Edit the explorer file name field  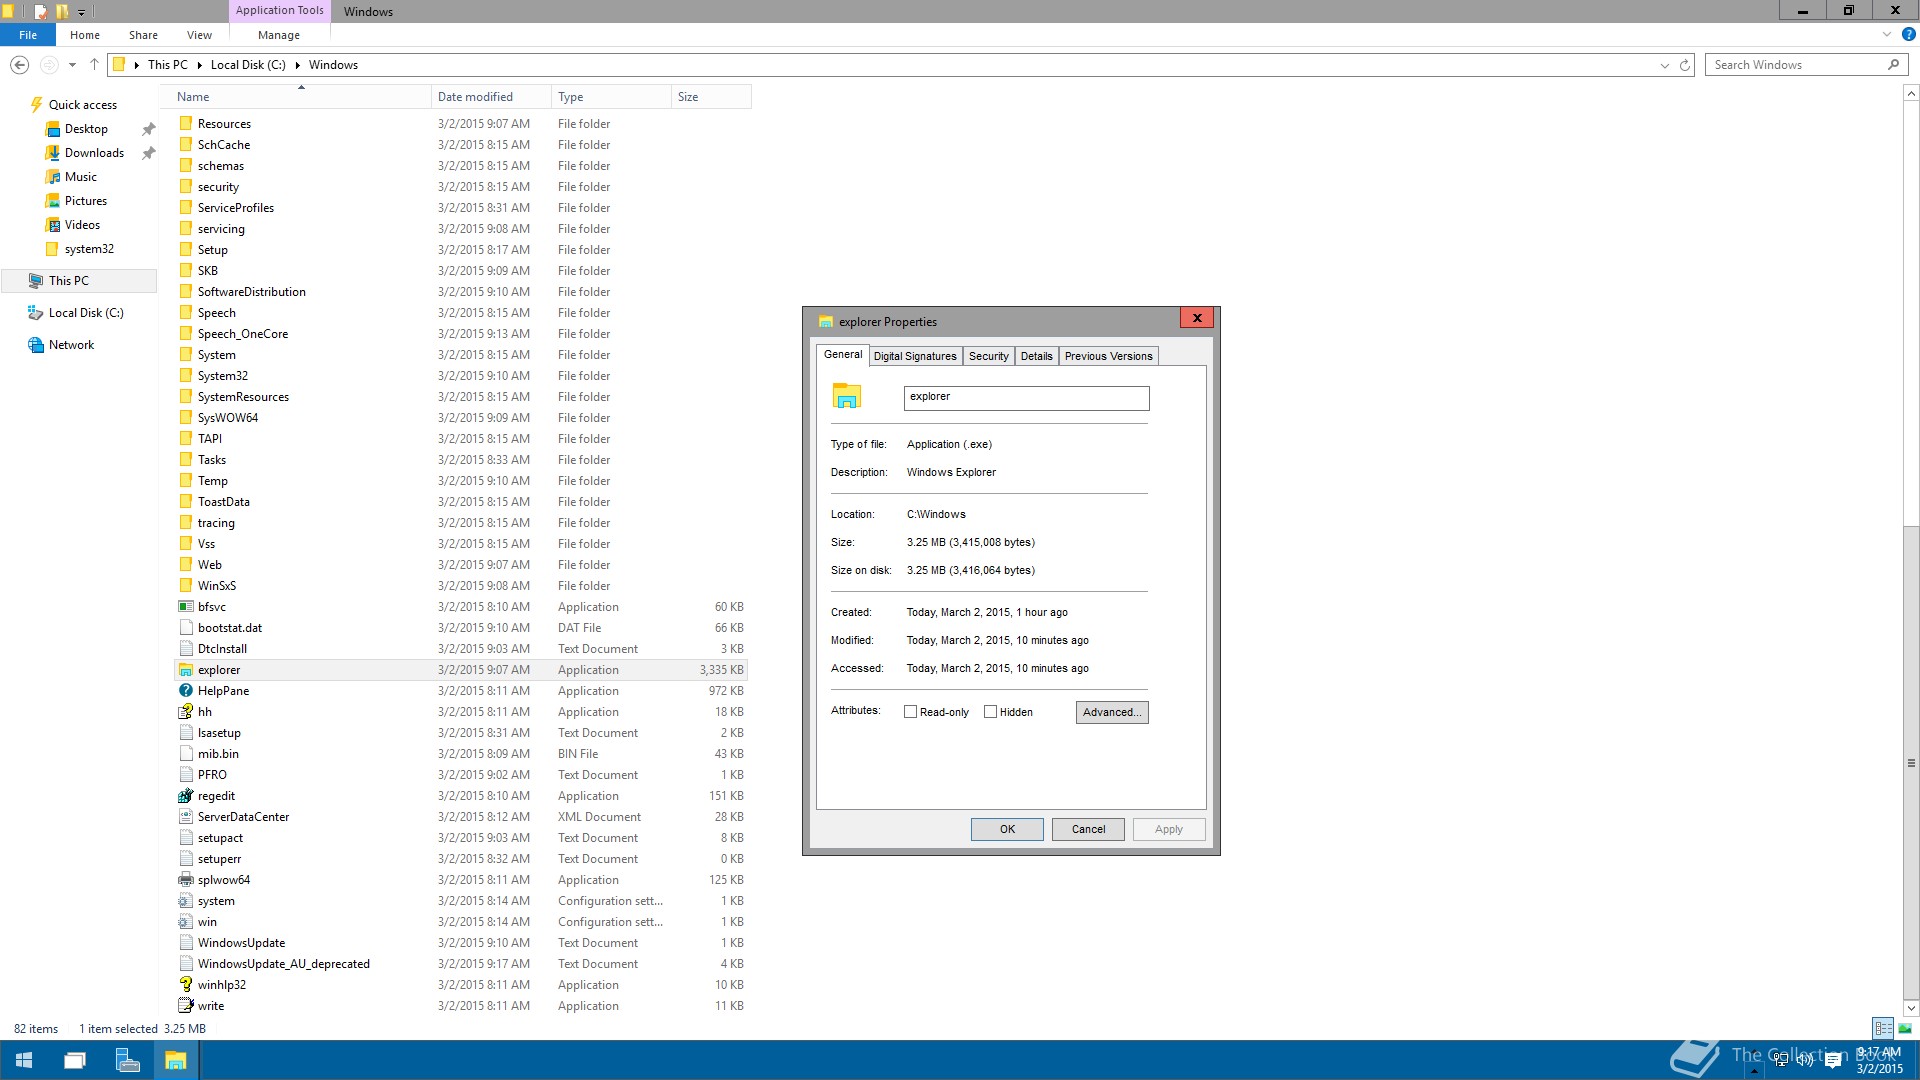click(x=1026, y=398)
